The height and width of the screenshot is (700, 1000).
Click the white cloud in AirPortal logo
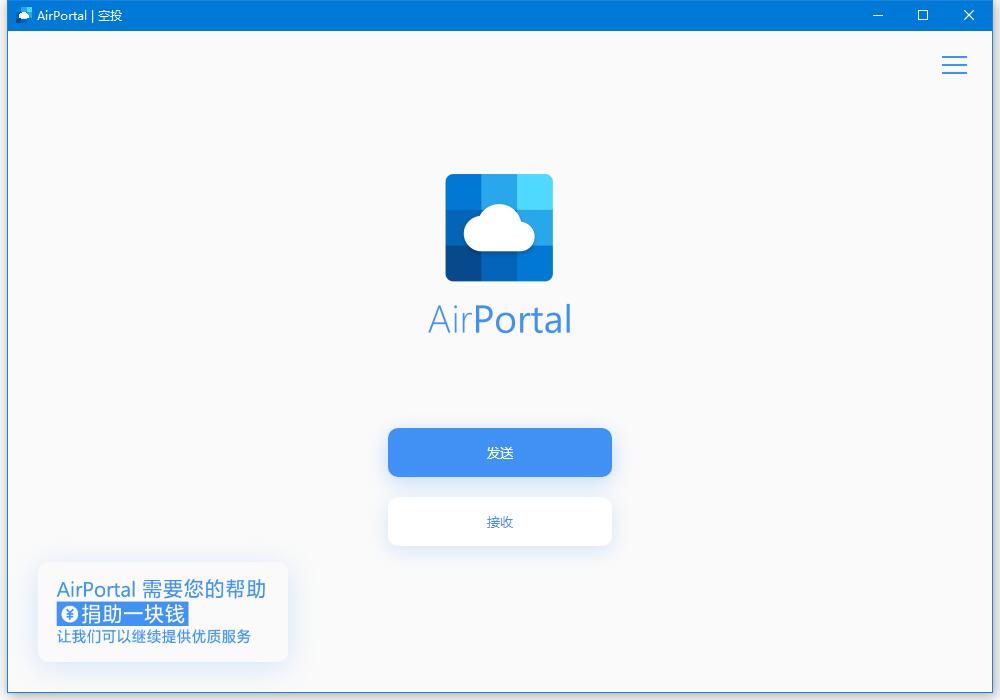click(x=499, y=228)
